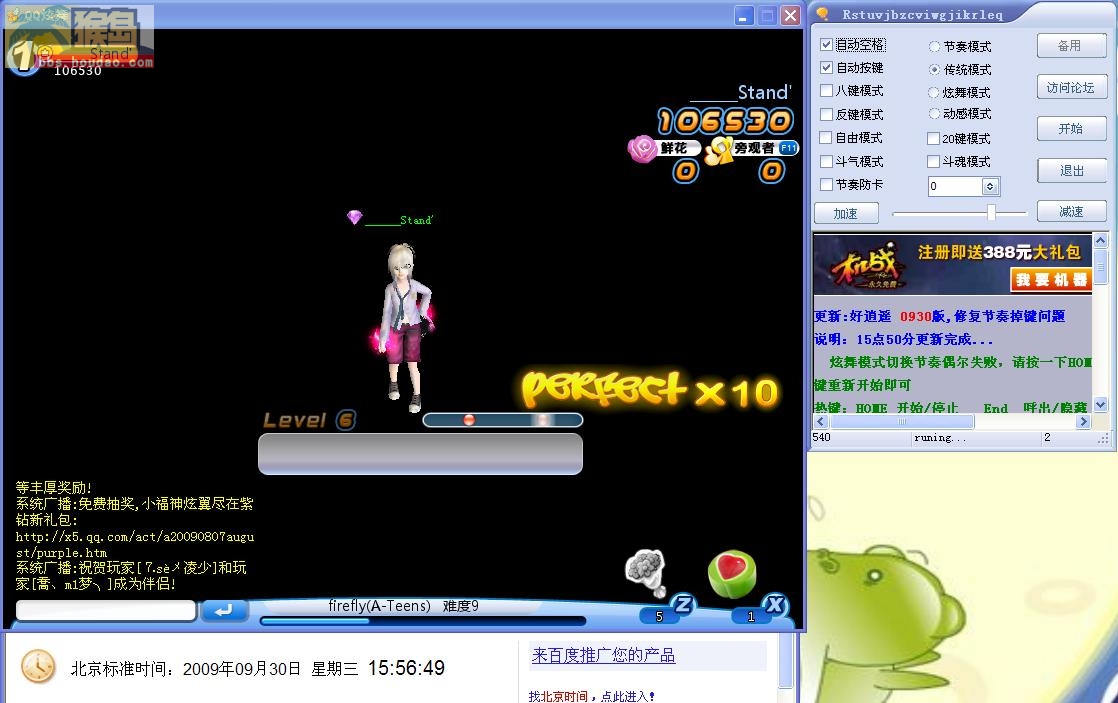Select the 节奏模式 radio button
Image resolution: width=1118 pixels, height=703 pixels.
pos(934,47)
